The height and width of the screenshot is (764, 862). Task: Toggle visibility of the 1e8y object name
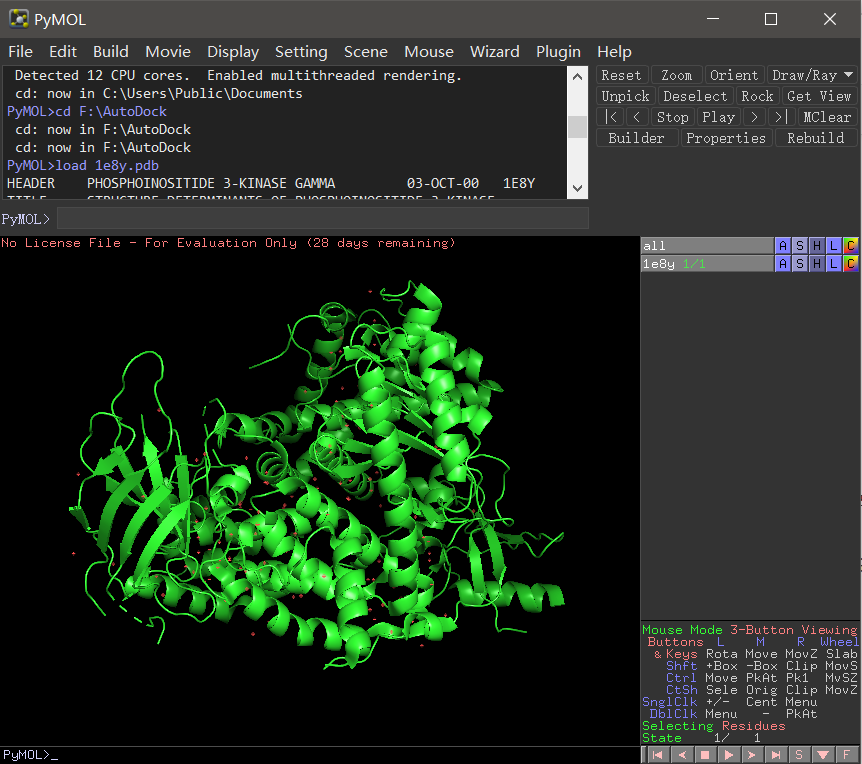tap(708, 264)
